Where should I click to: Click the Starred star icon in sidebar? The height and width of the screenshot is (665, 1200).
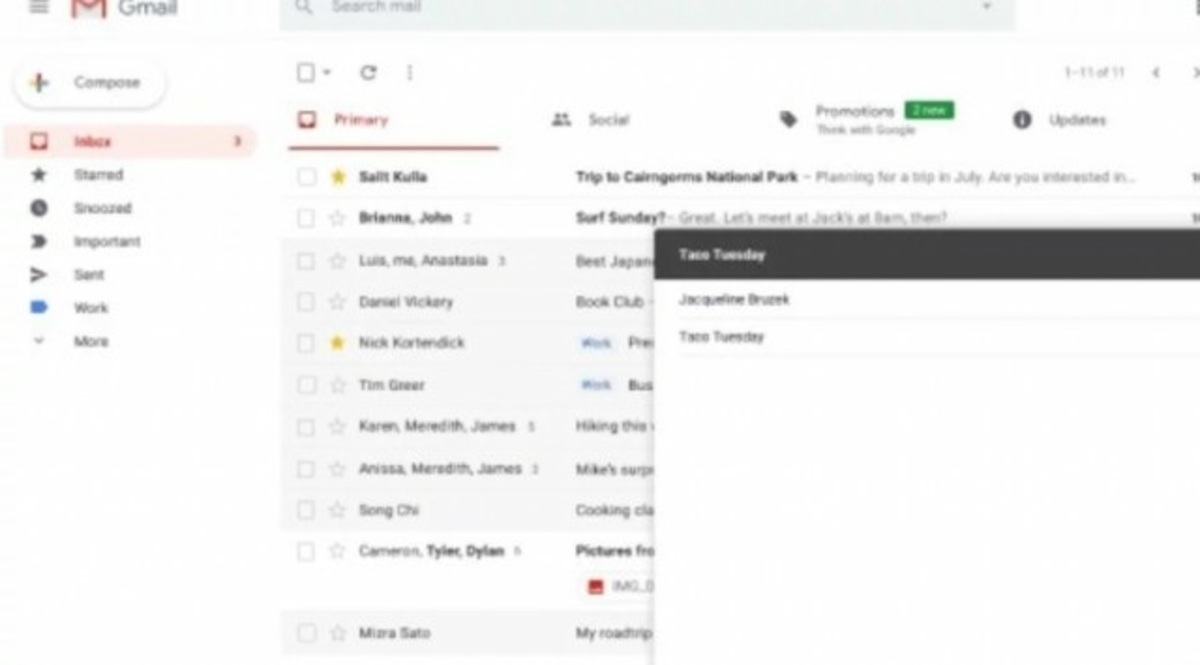click(x=39, y=175)
